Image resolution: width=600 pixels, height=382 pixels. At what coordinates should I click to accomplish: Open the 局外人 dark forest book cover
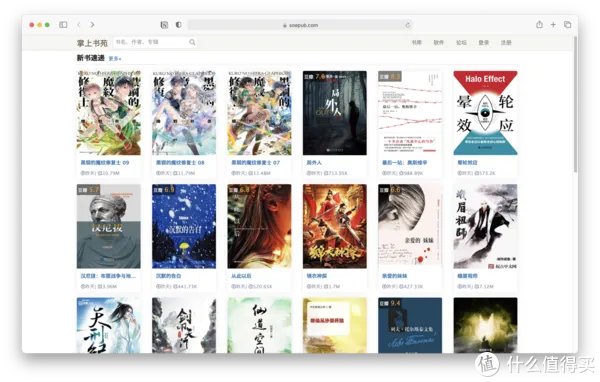point(335,113)
